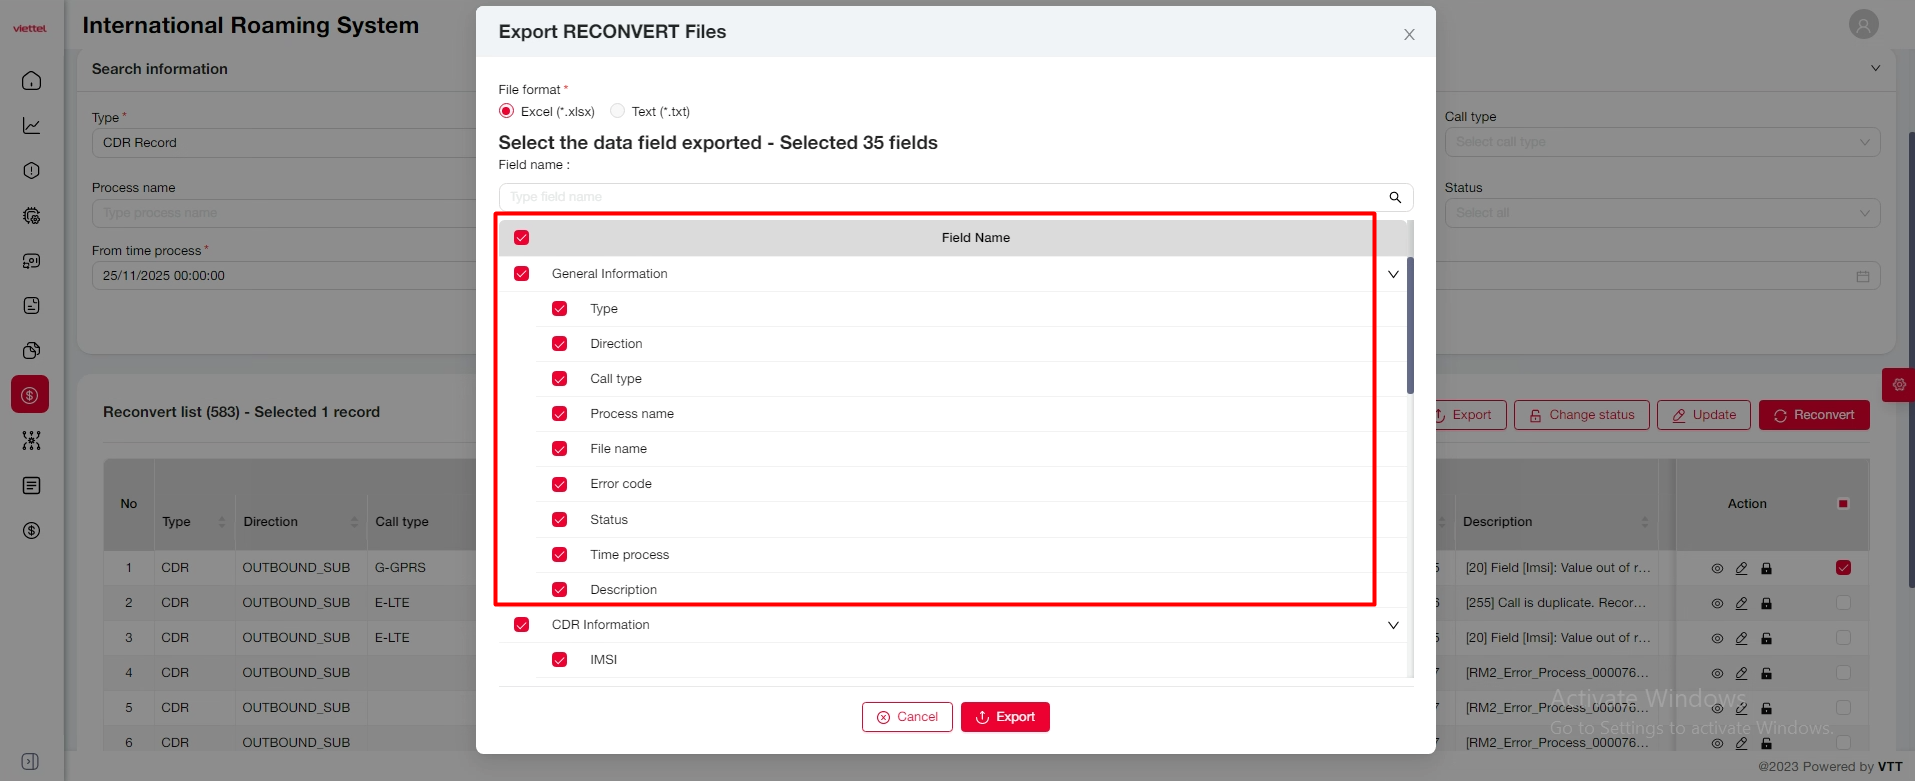This screenshot has height=781, width=1915.
Task: Click the view eye icon in row 1
Action: point(1717,568)
